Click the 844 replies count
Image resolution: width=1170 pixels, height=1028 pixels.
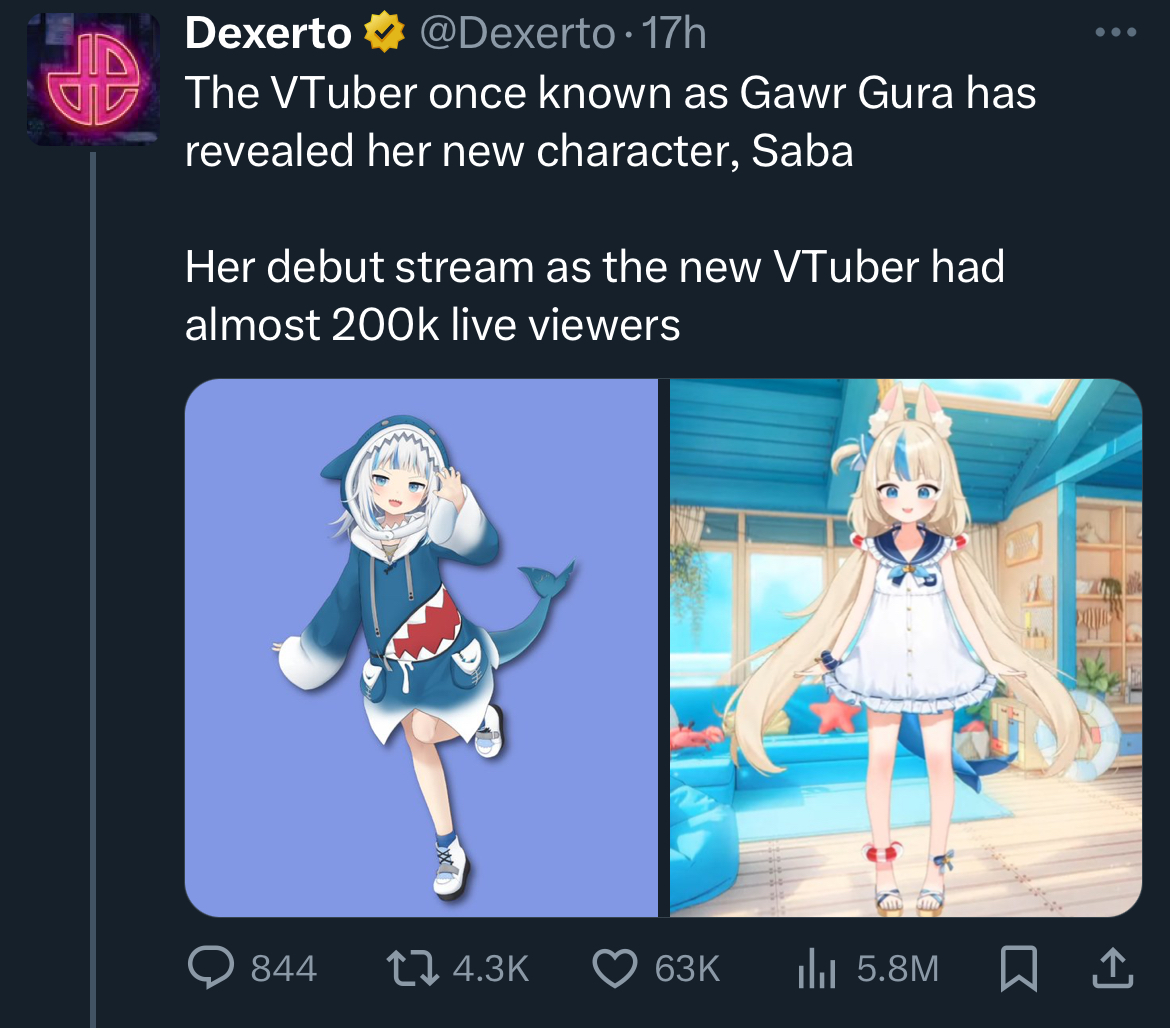click(284, 968)
